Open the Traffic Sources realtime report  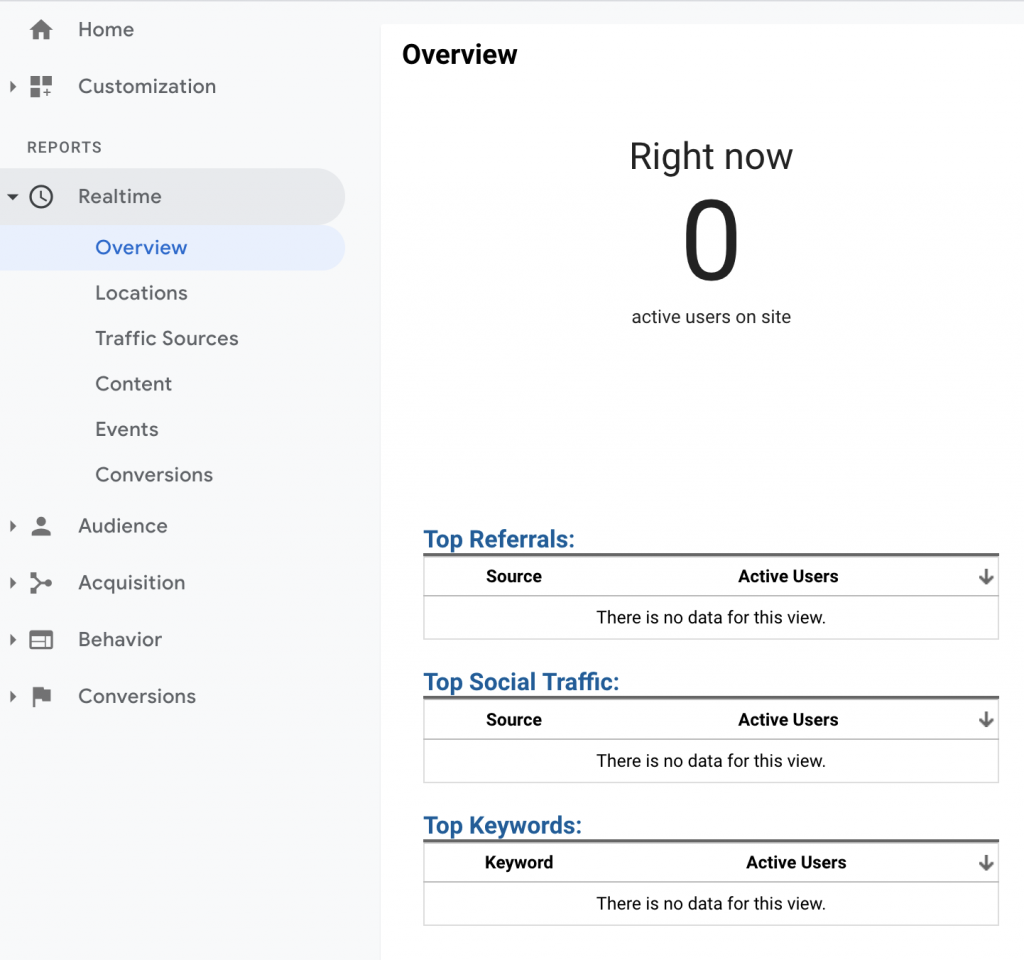167,339
